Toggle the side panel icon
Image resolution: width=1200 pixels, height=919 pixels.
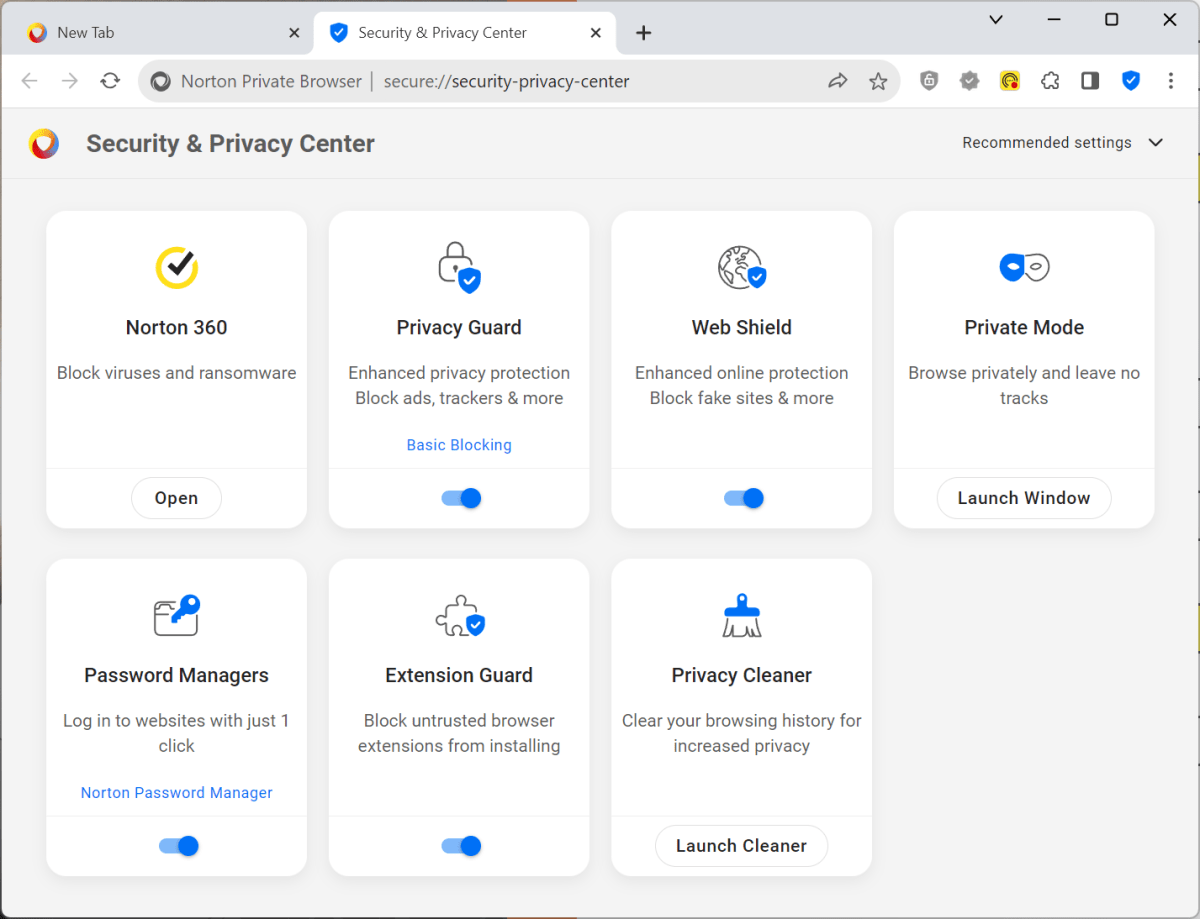point(1090,81)
